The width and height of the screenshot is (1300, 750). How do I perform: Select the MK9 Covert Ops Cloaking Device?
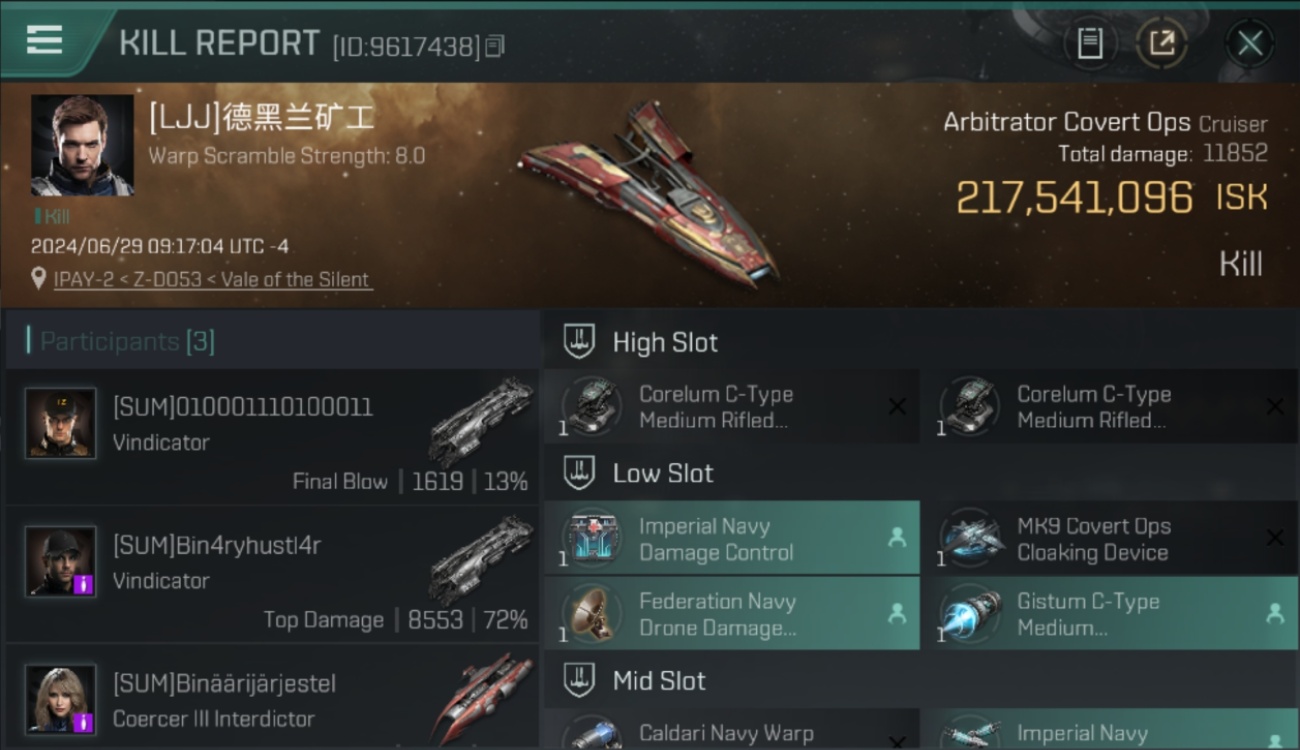[1111, 538]
